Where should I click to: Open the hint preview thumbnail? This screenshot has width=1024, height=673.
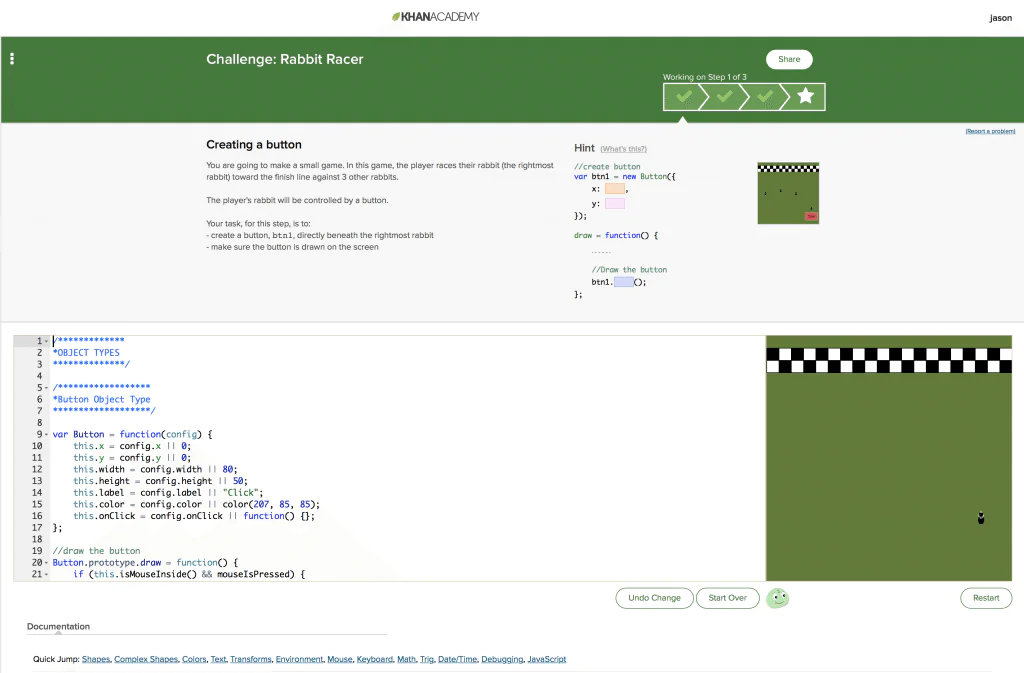788,193
